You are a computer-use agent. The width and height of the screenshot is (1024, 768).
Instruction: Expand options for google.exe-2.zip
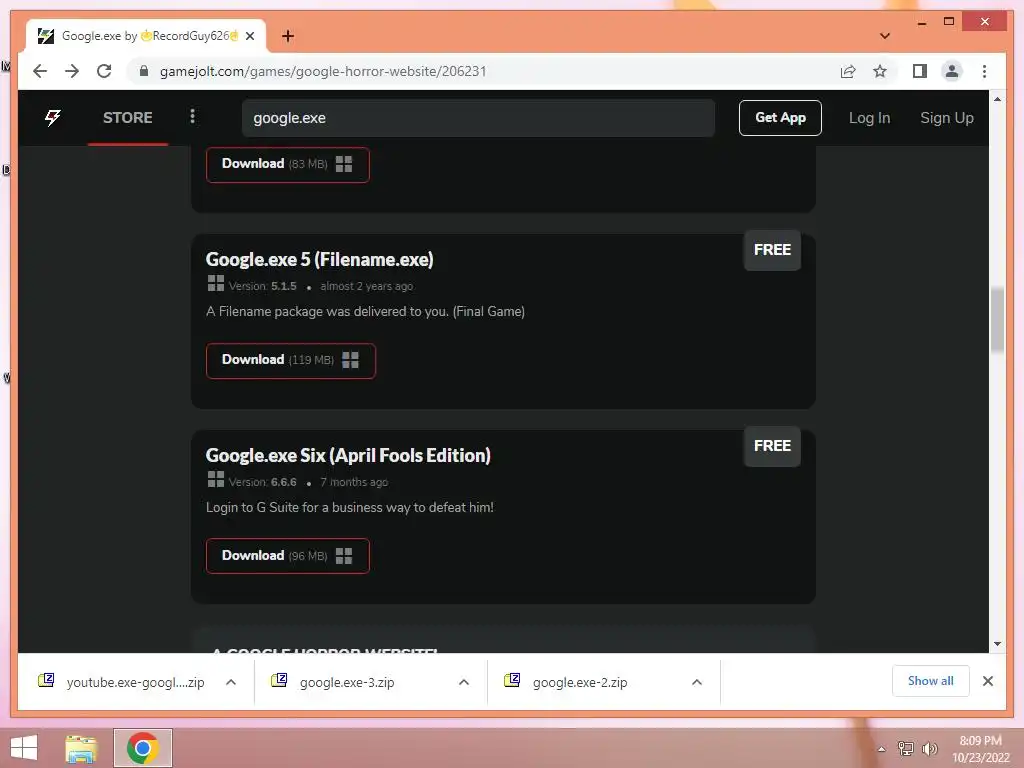coord(697,682)
